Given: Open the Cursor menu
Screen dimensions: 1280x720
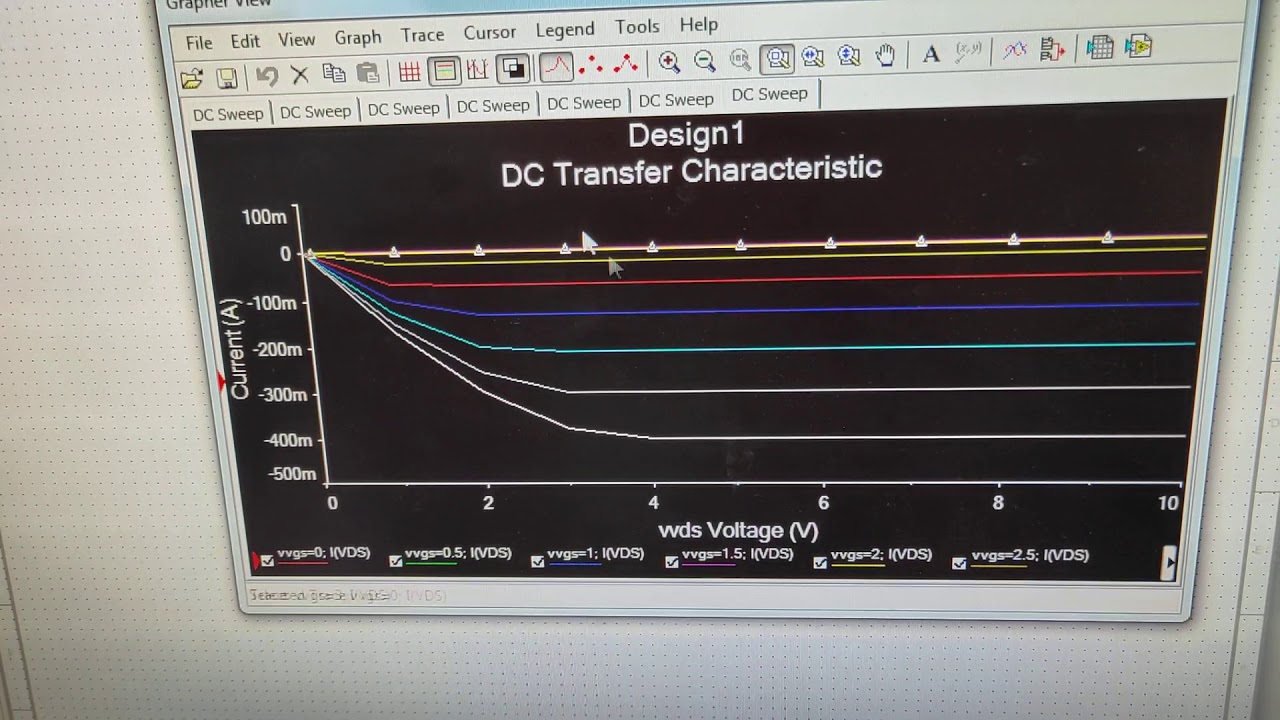Looking at the screenshot, I should point(490,32).
